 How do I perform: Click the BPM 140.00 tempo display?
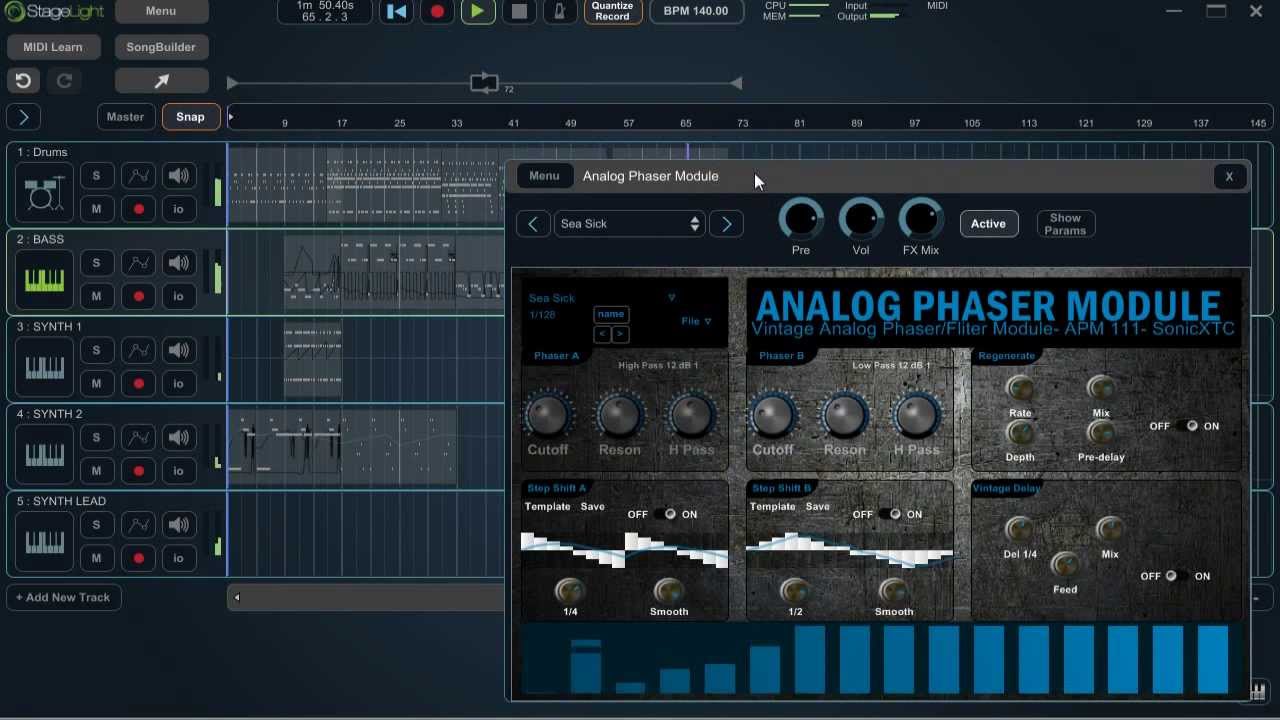click(696, 12)
